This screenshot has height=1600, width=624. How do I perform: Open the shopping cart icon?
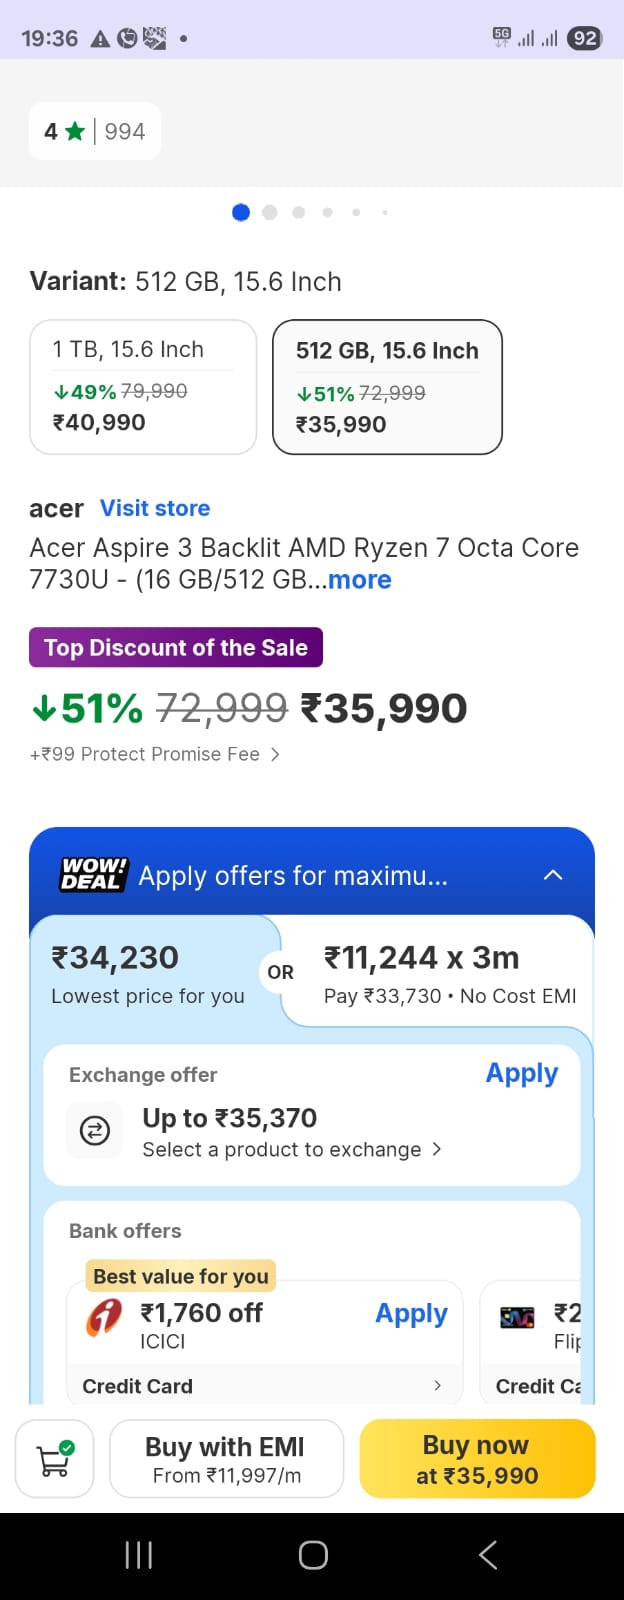pyautogui.click(x=55, y=1459)
